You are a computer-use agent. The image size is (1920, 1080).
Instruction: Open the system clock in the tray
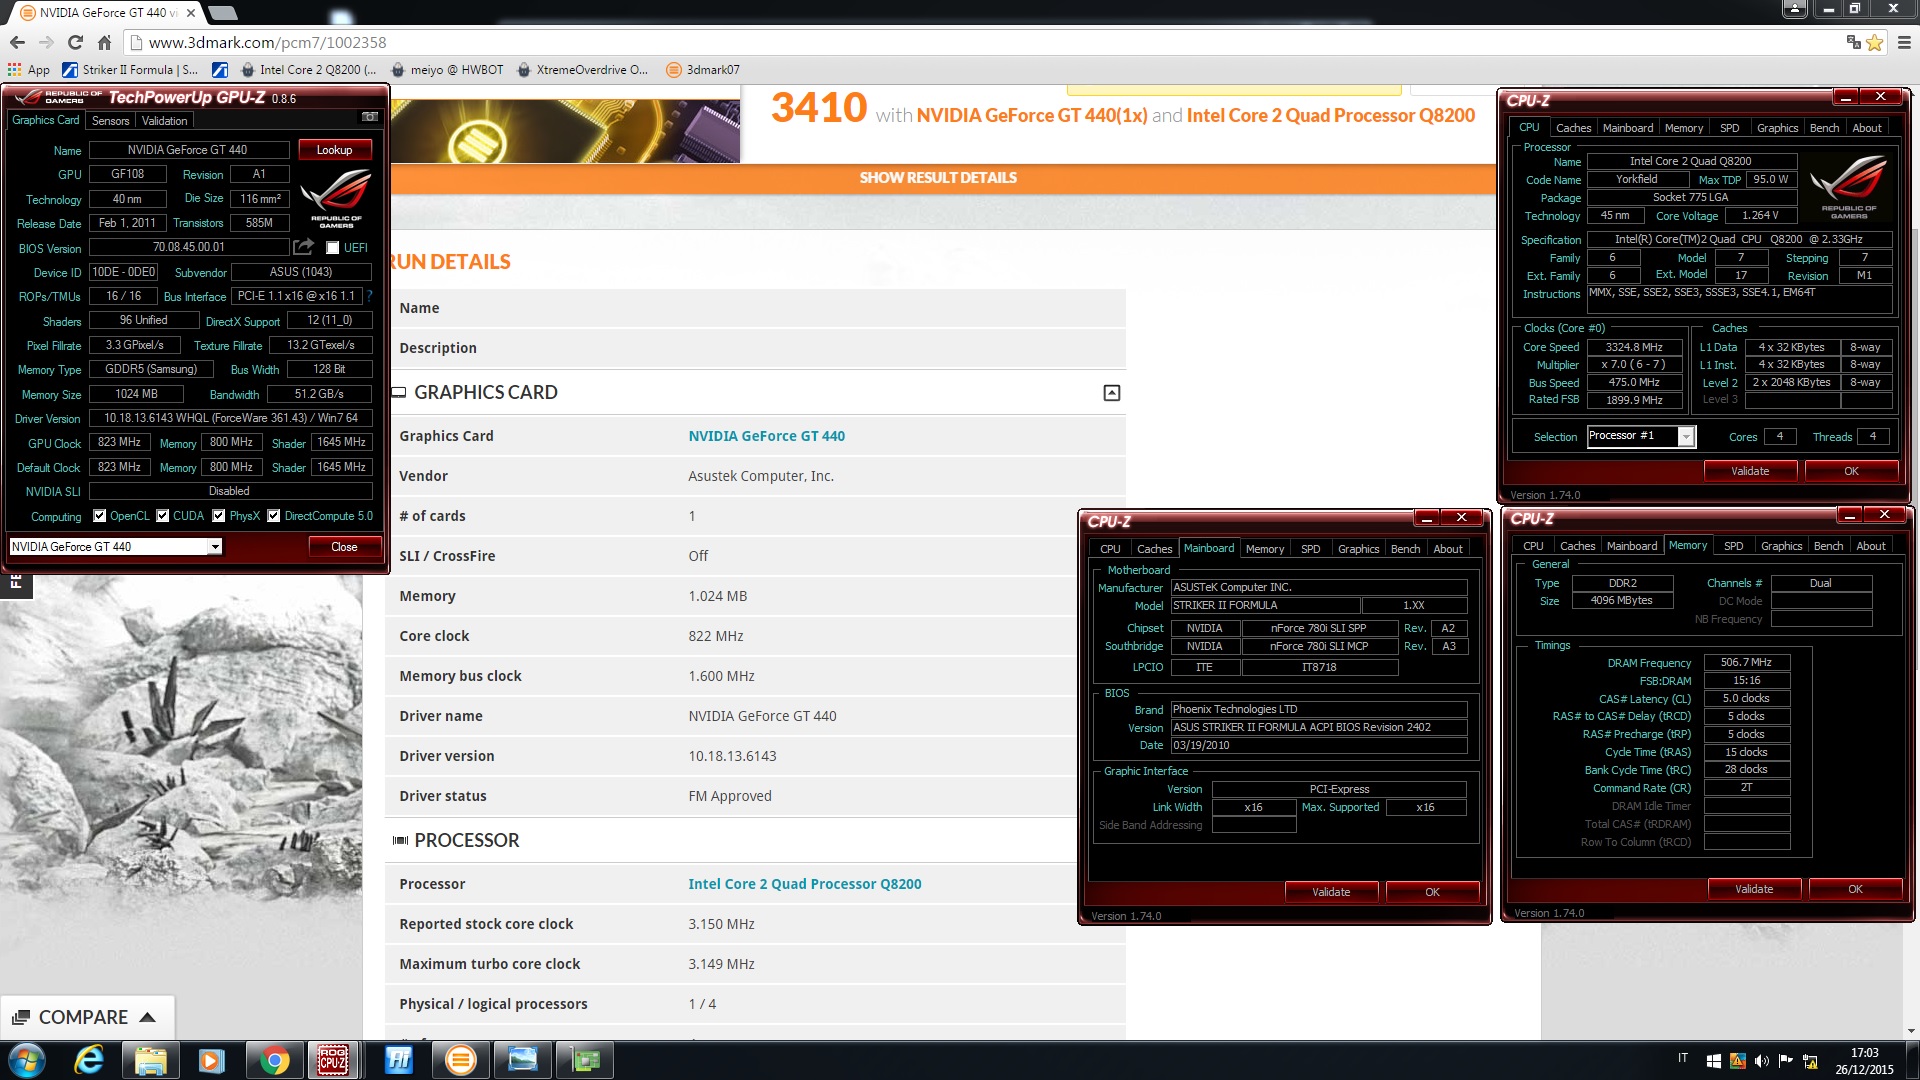coord(1864,1061)
